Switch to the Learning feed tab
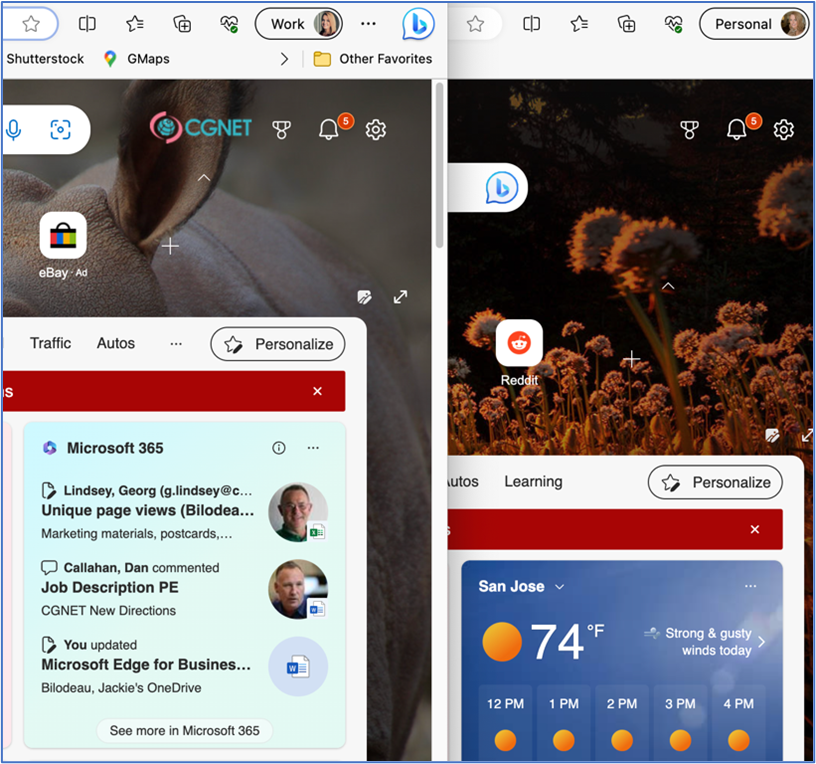816x764 pixels. click(533, 481)
